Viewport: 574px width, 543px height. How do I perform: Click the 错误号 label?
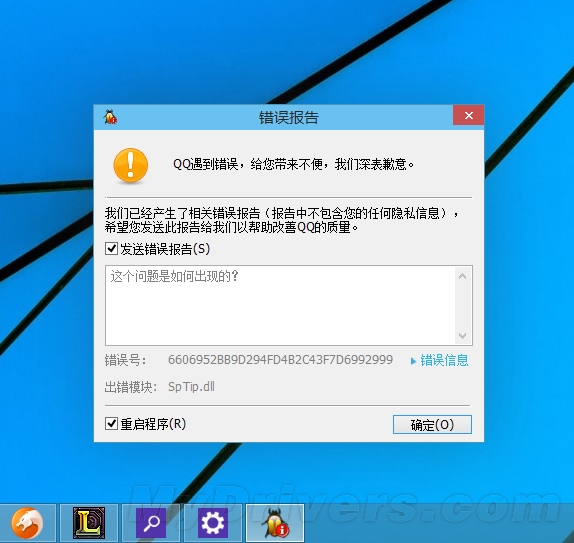pos(126,360)
